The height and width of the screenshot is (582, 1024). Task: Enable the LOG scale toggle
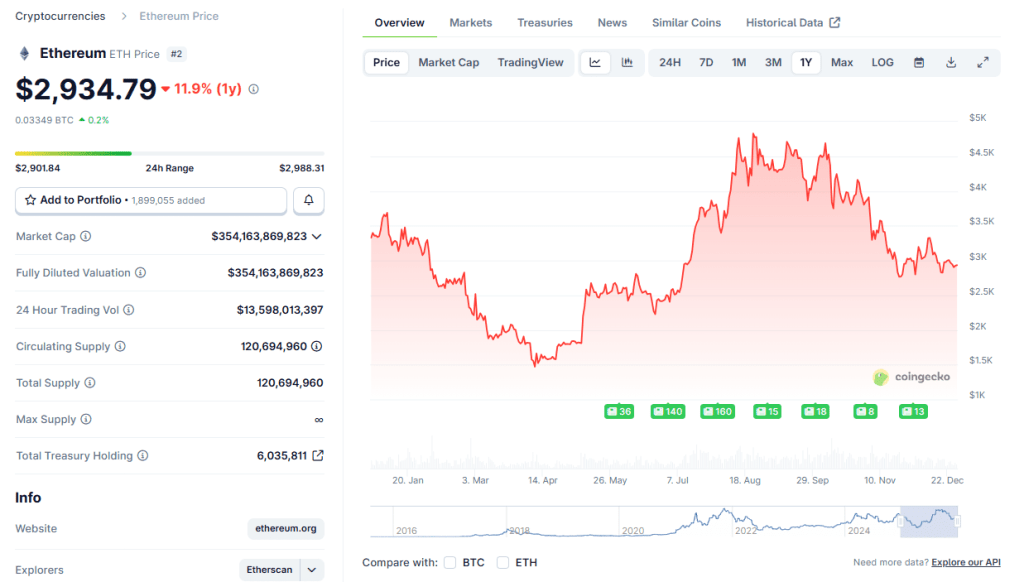click(882, 62)
